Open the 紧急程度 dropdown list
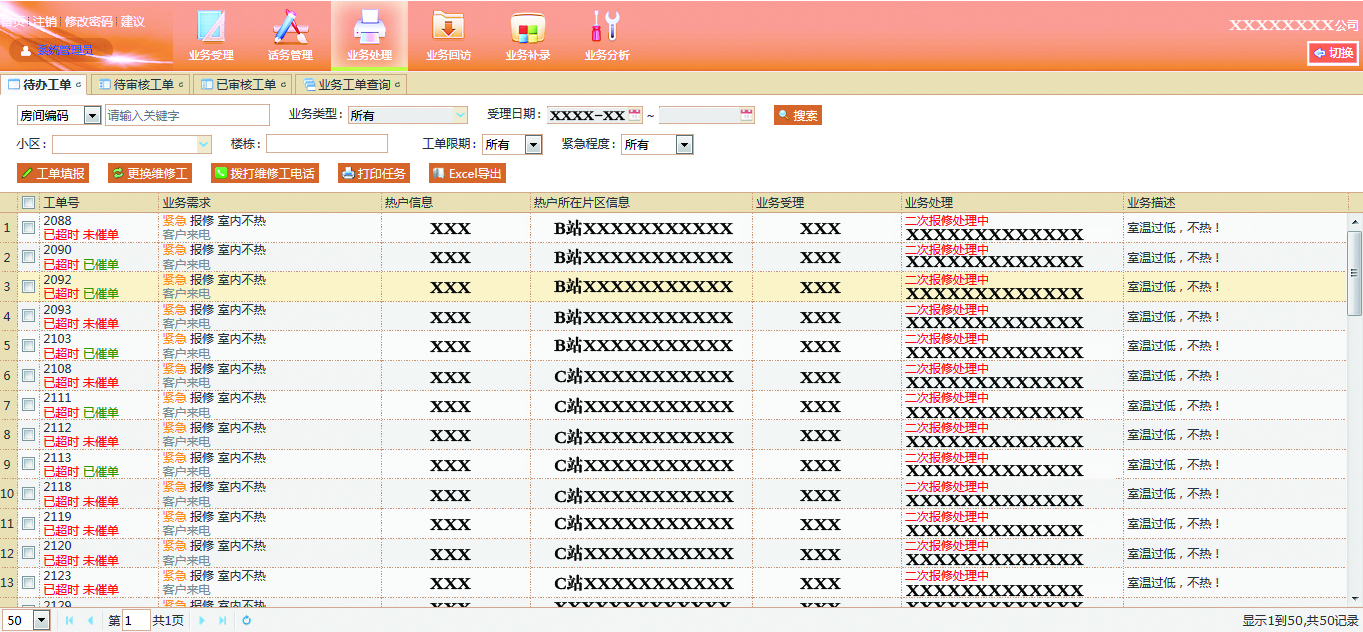Viewport: 1363px width, 632px height. coord(684,145)
